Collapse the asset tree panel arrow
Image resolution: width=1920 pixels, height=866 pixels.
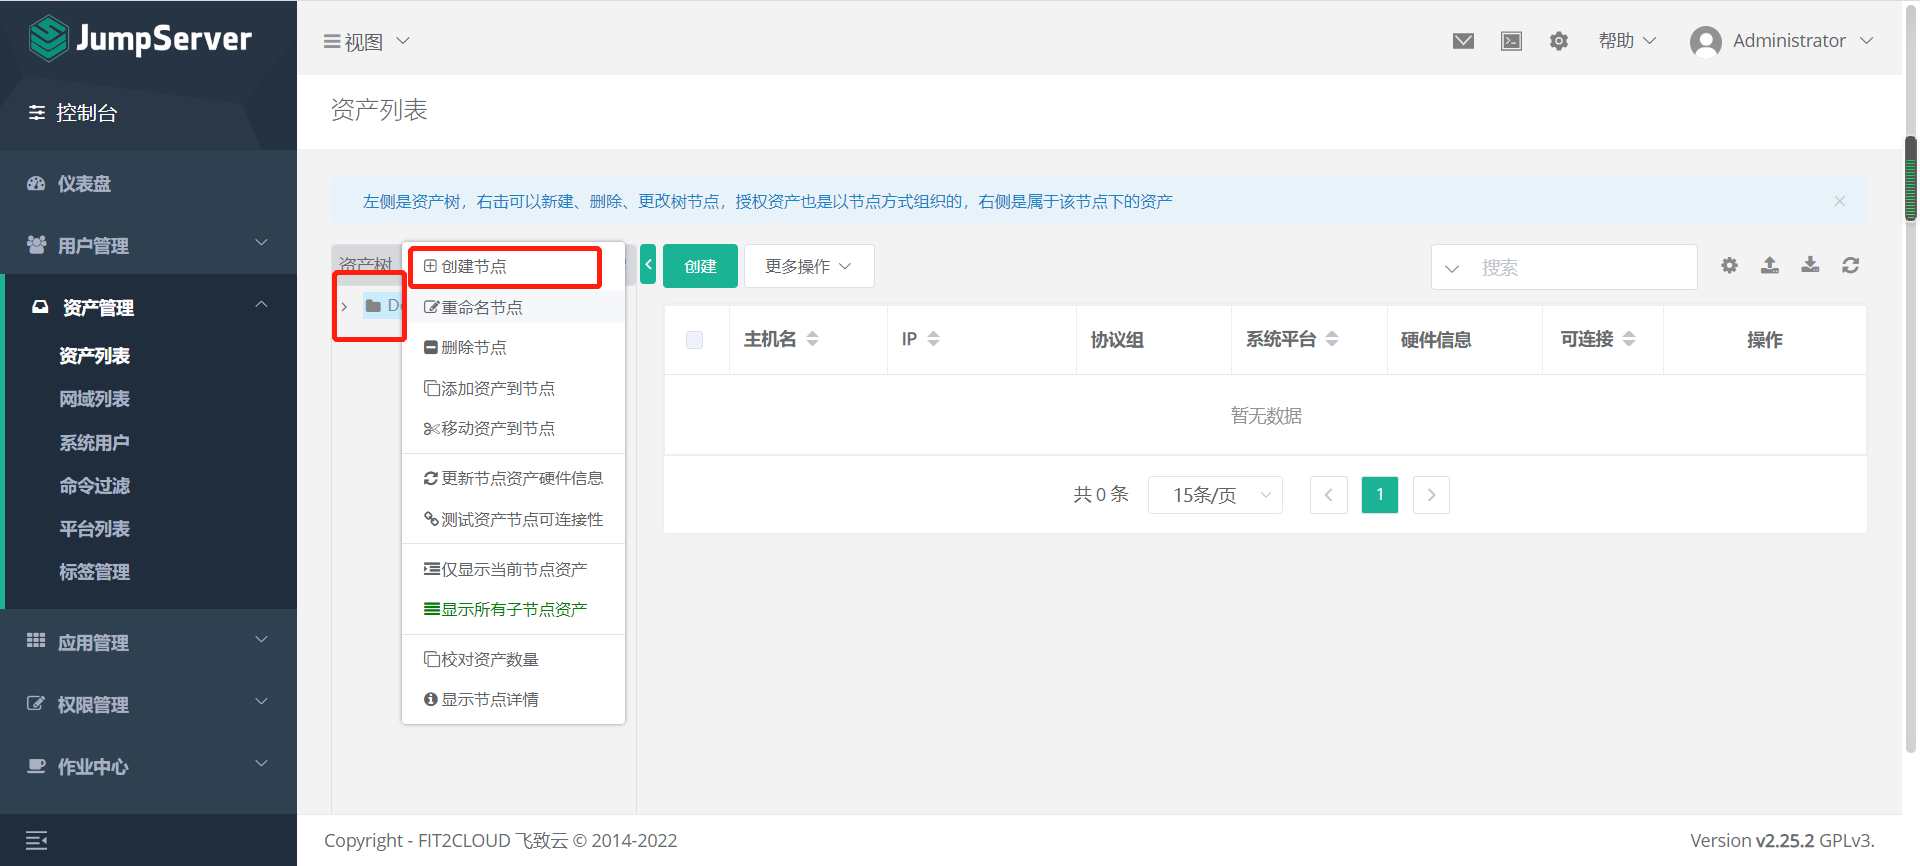(x=648, y=265)
